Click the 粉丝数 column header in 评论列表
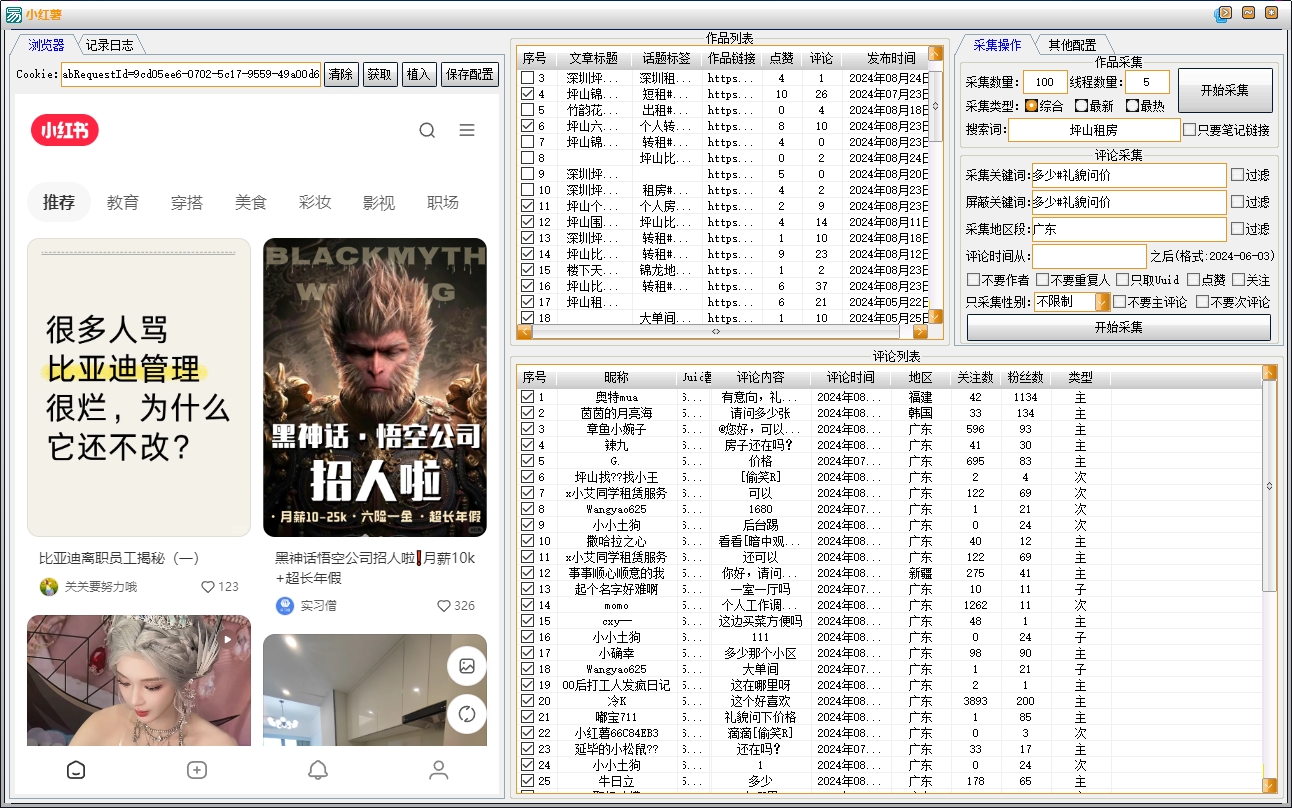This screenshot has height=808, width=1292. tap(1026, 377)
